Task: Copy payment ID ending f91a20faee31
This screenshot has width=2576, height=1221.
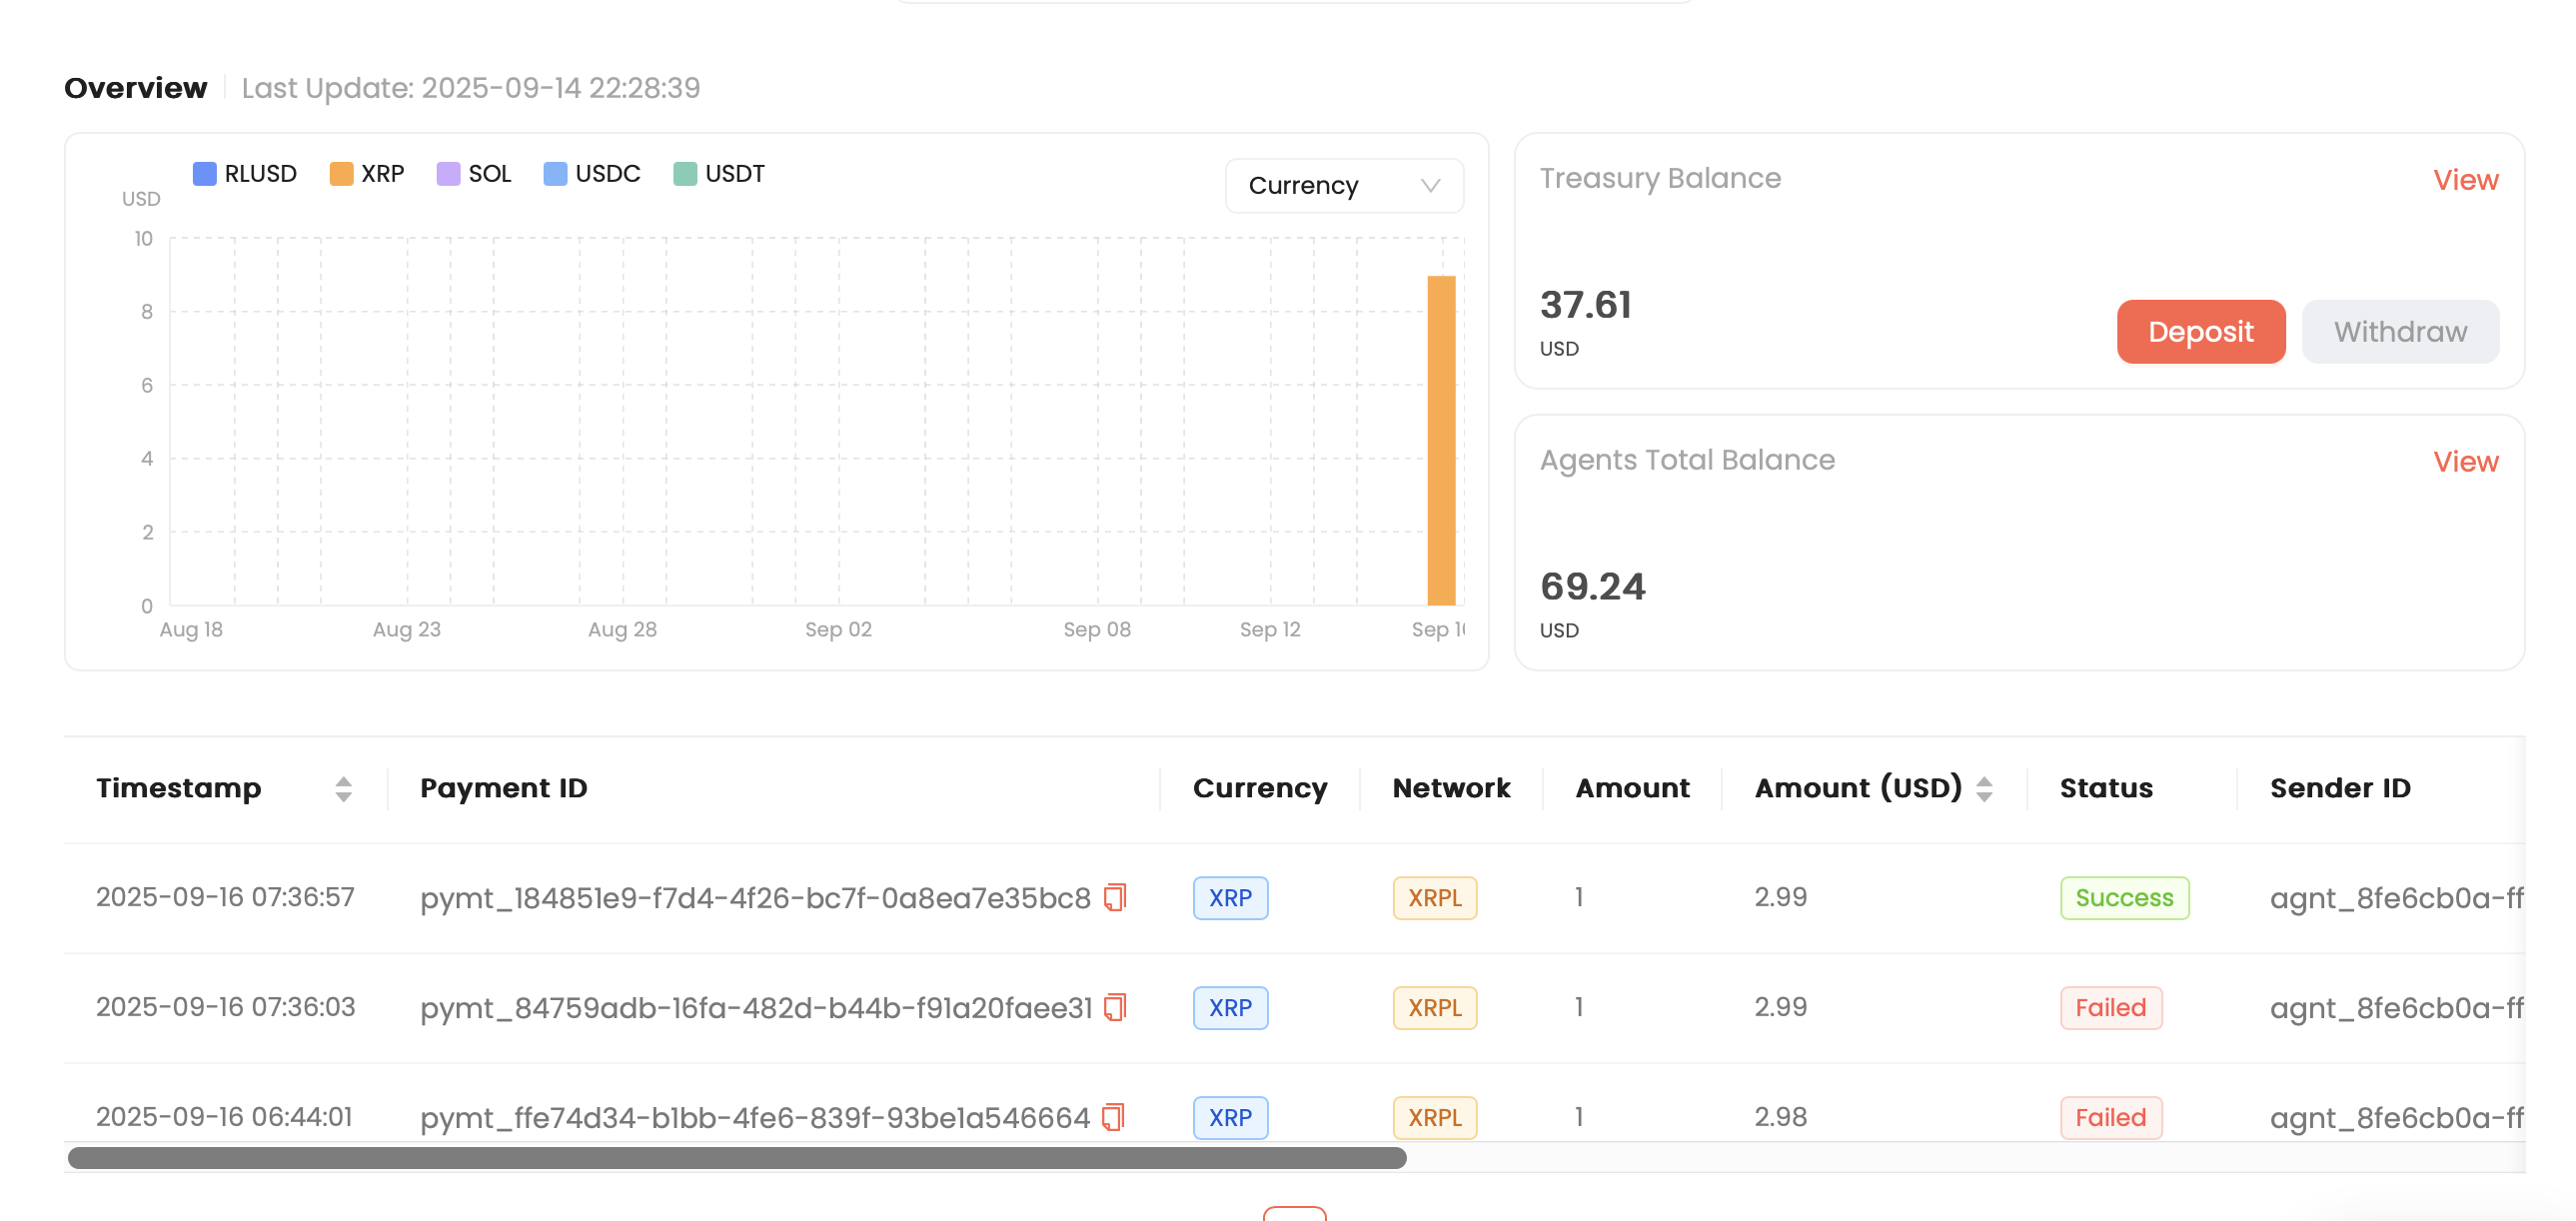Action: [x=1115, y=1007]
